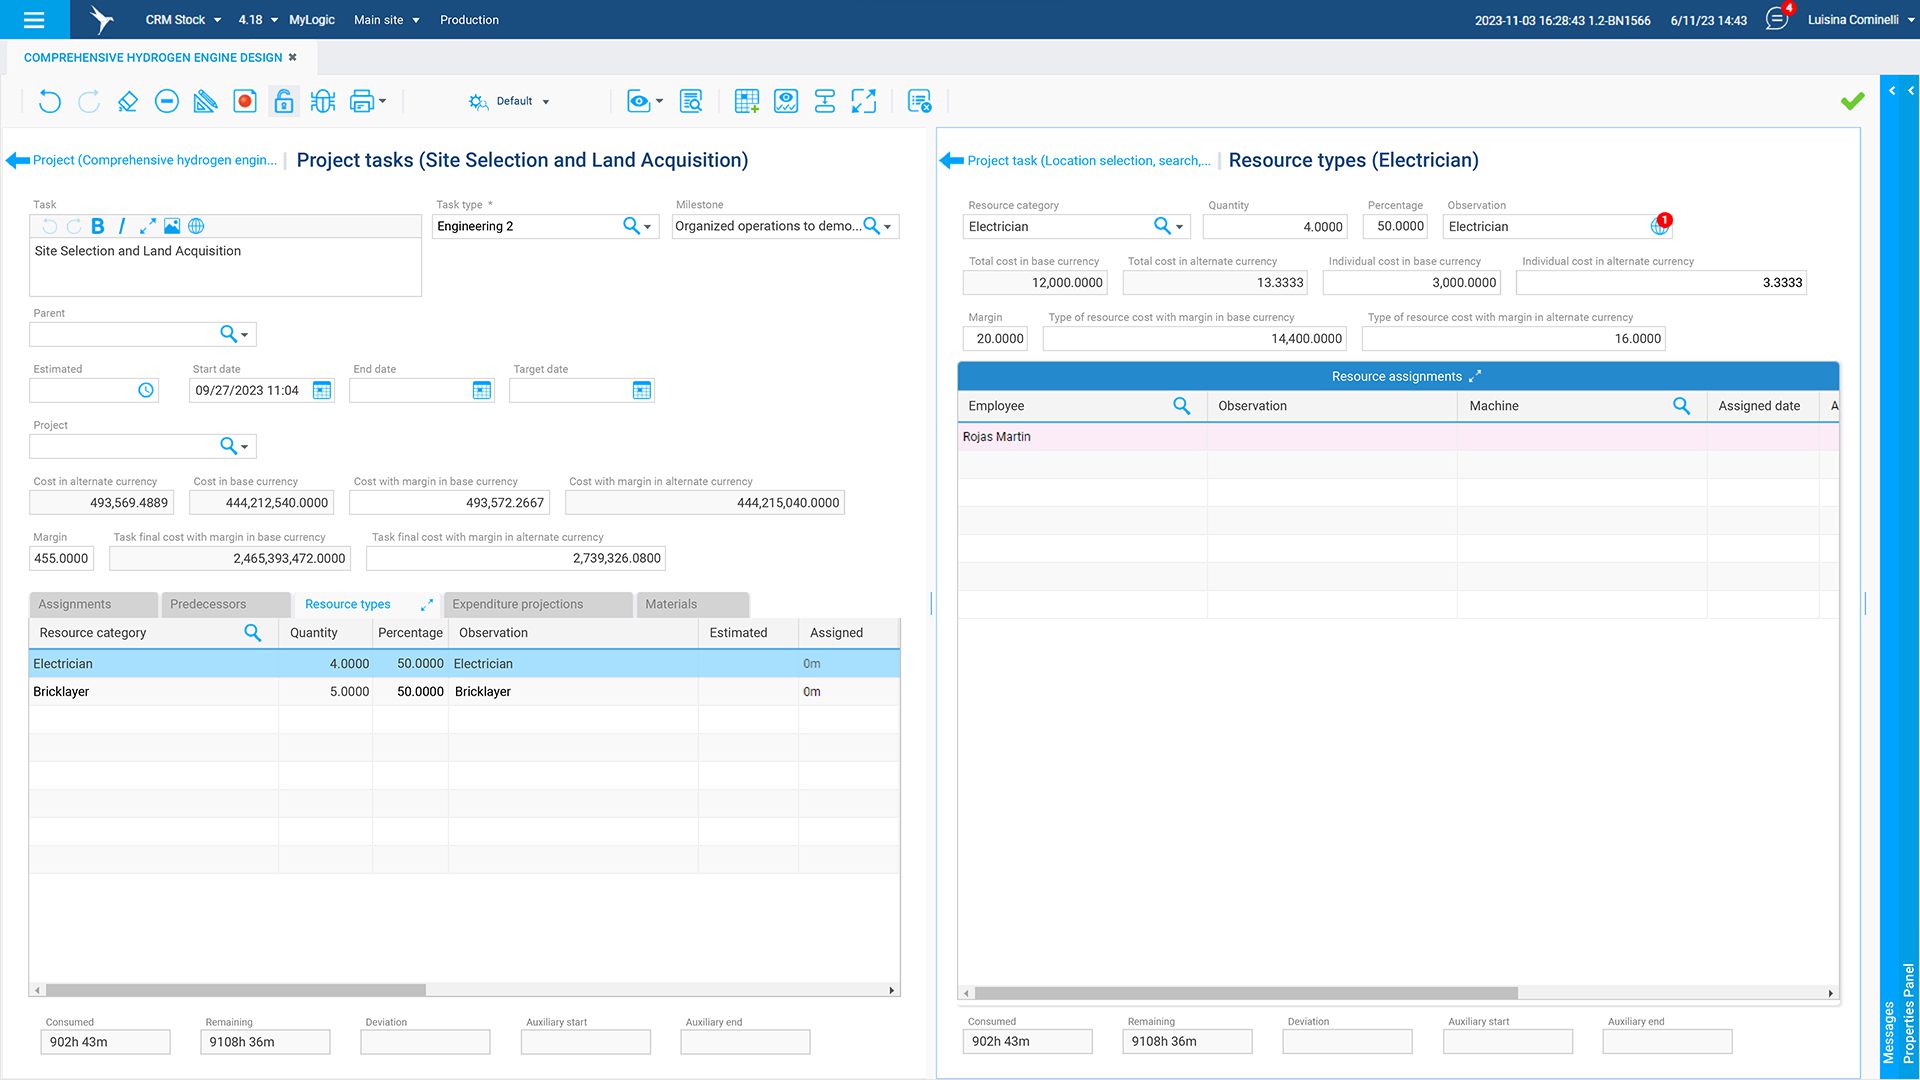
Task: Click fullscreen expand arrows toolbar icon
Action: [863, 101]
